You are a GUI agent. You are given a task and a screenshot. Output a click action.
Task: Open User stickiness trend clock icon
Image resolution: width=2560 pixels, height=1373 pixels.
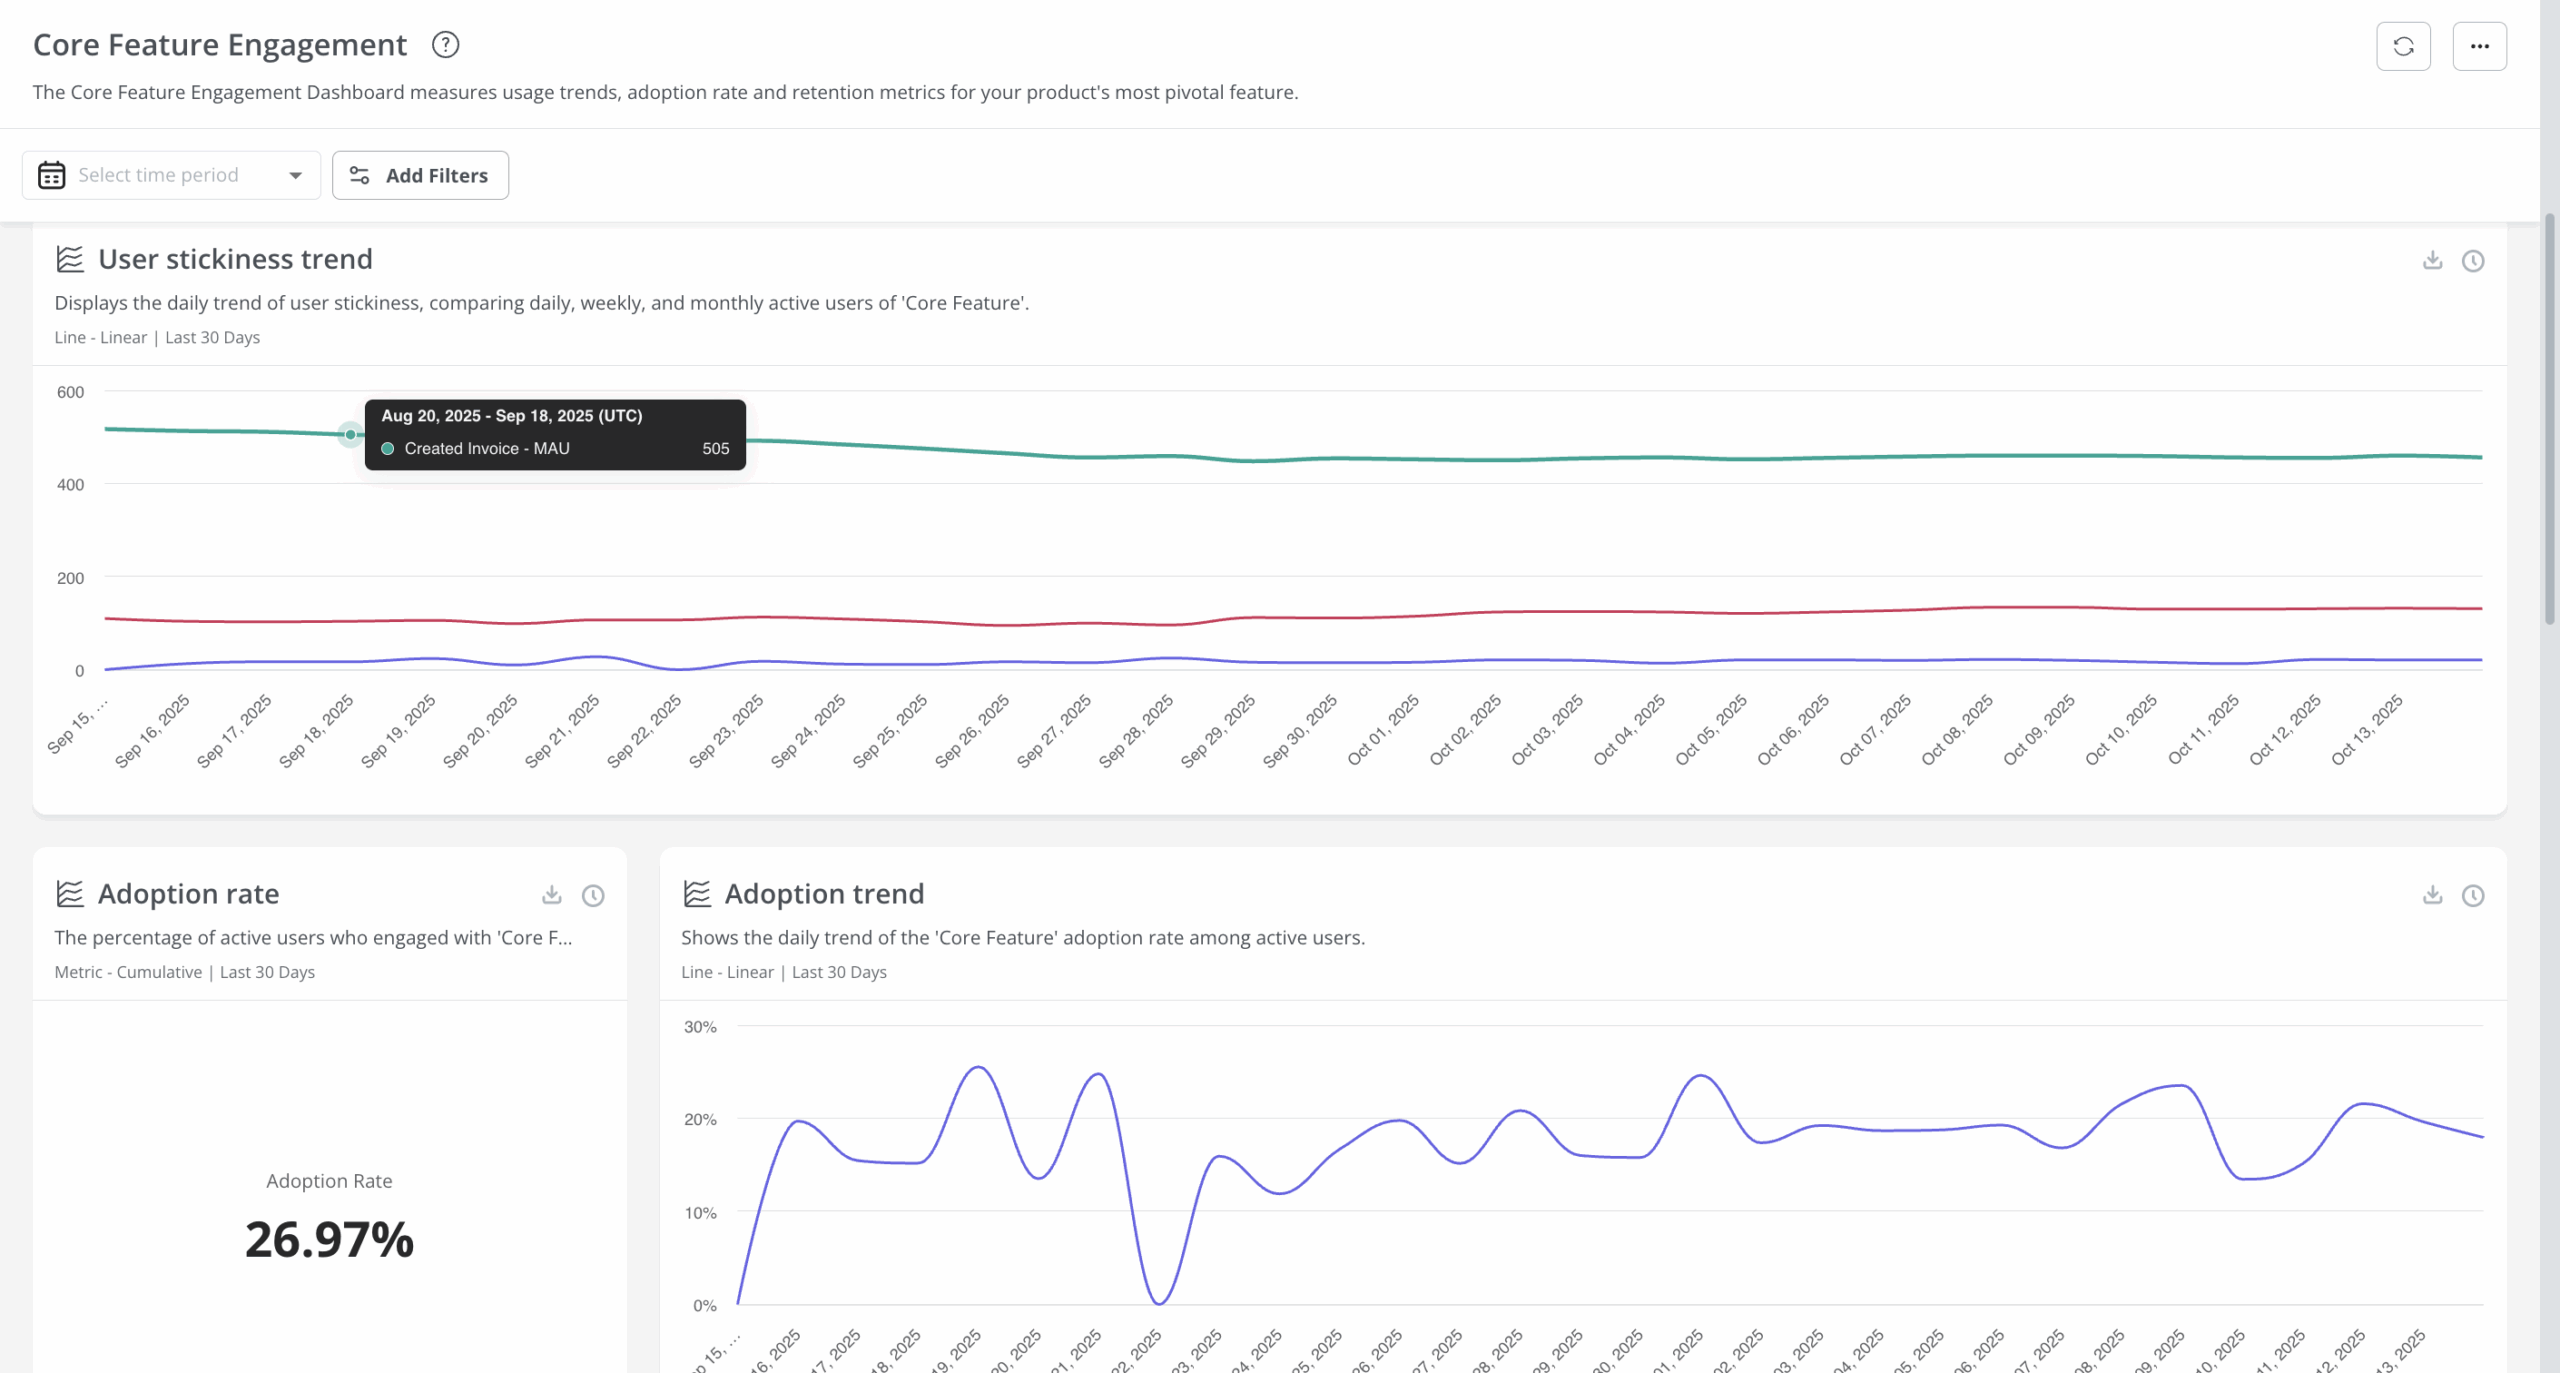point(2472,261)
